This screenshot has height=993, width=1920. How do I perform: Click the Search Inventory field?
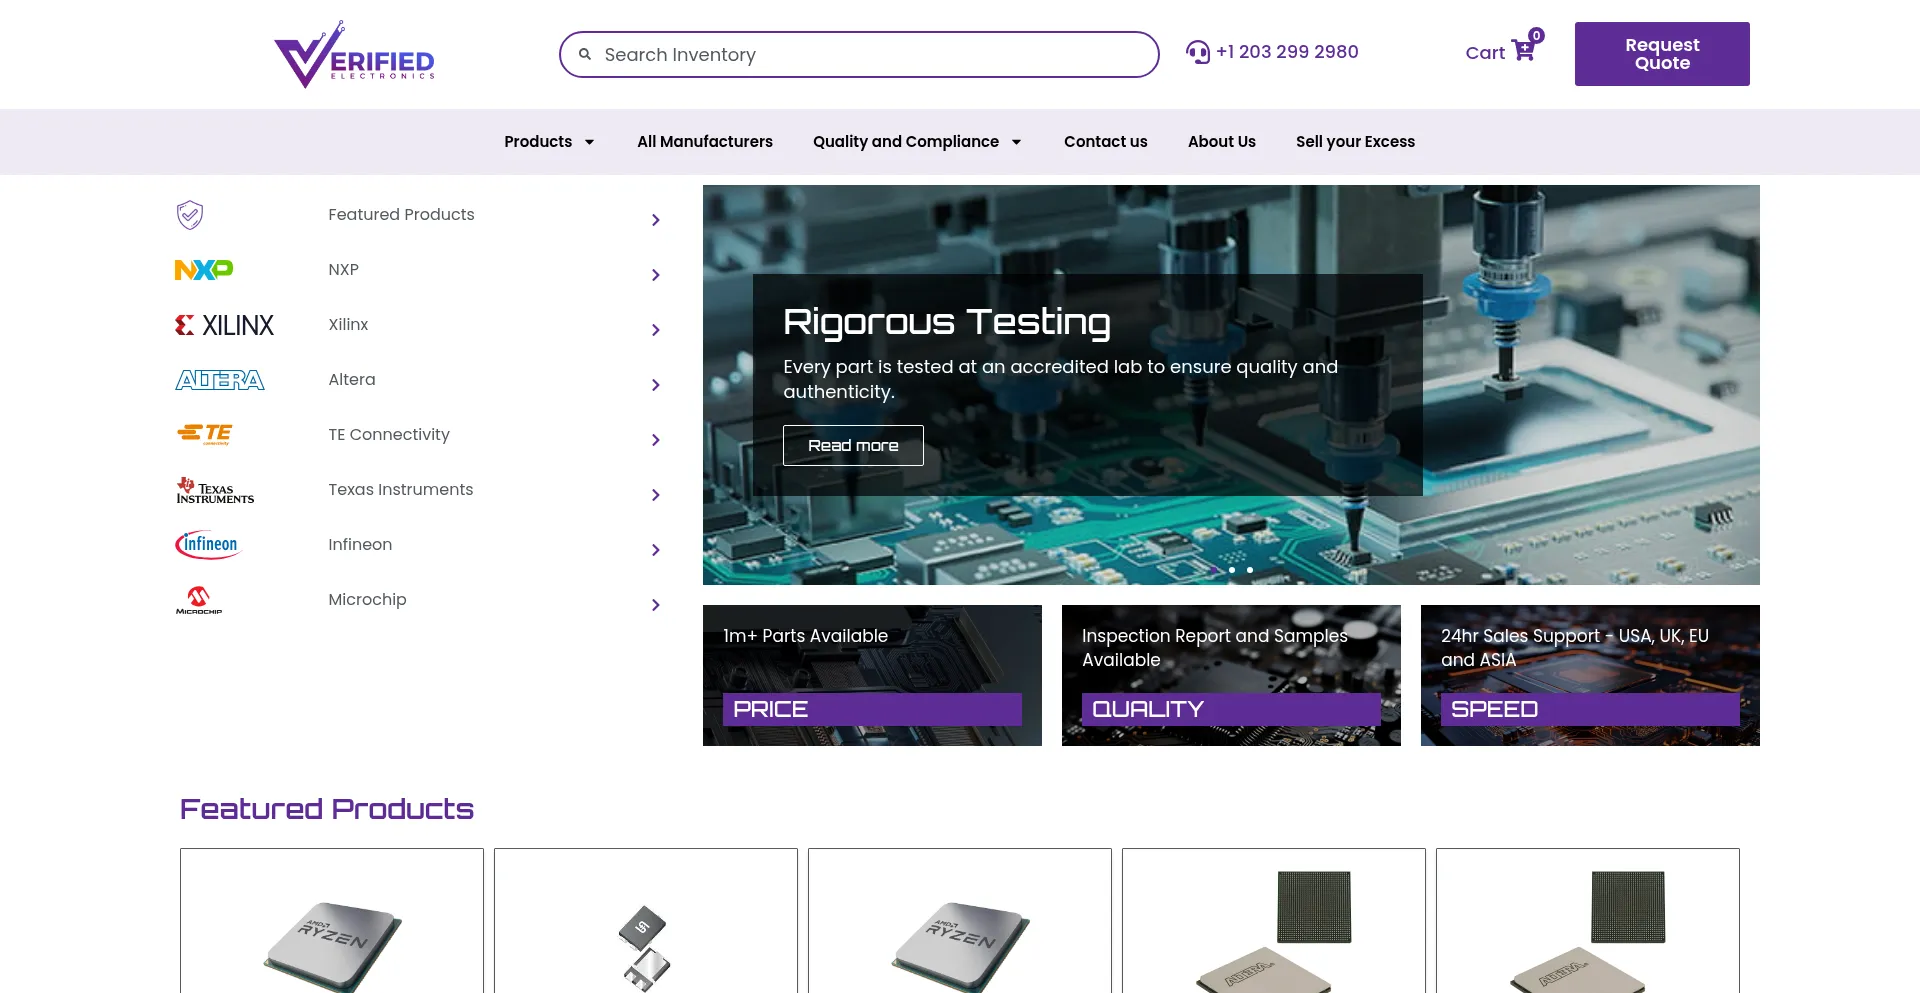[x=859, y=54]
